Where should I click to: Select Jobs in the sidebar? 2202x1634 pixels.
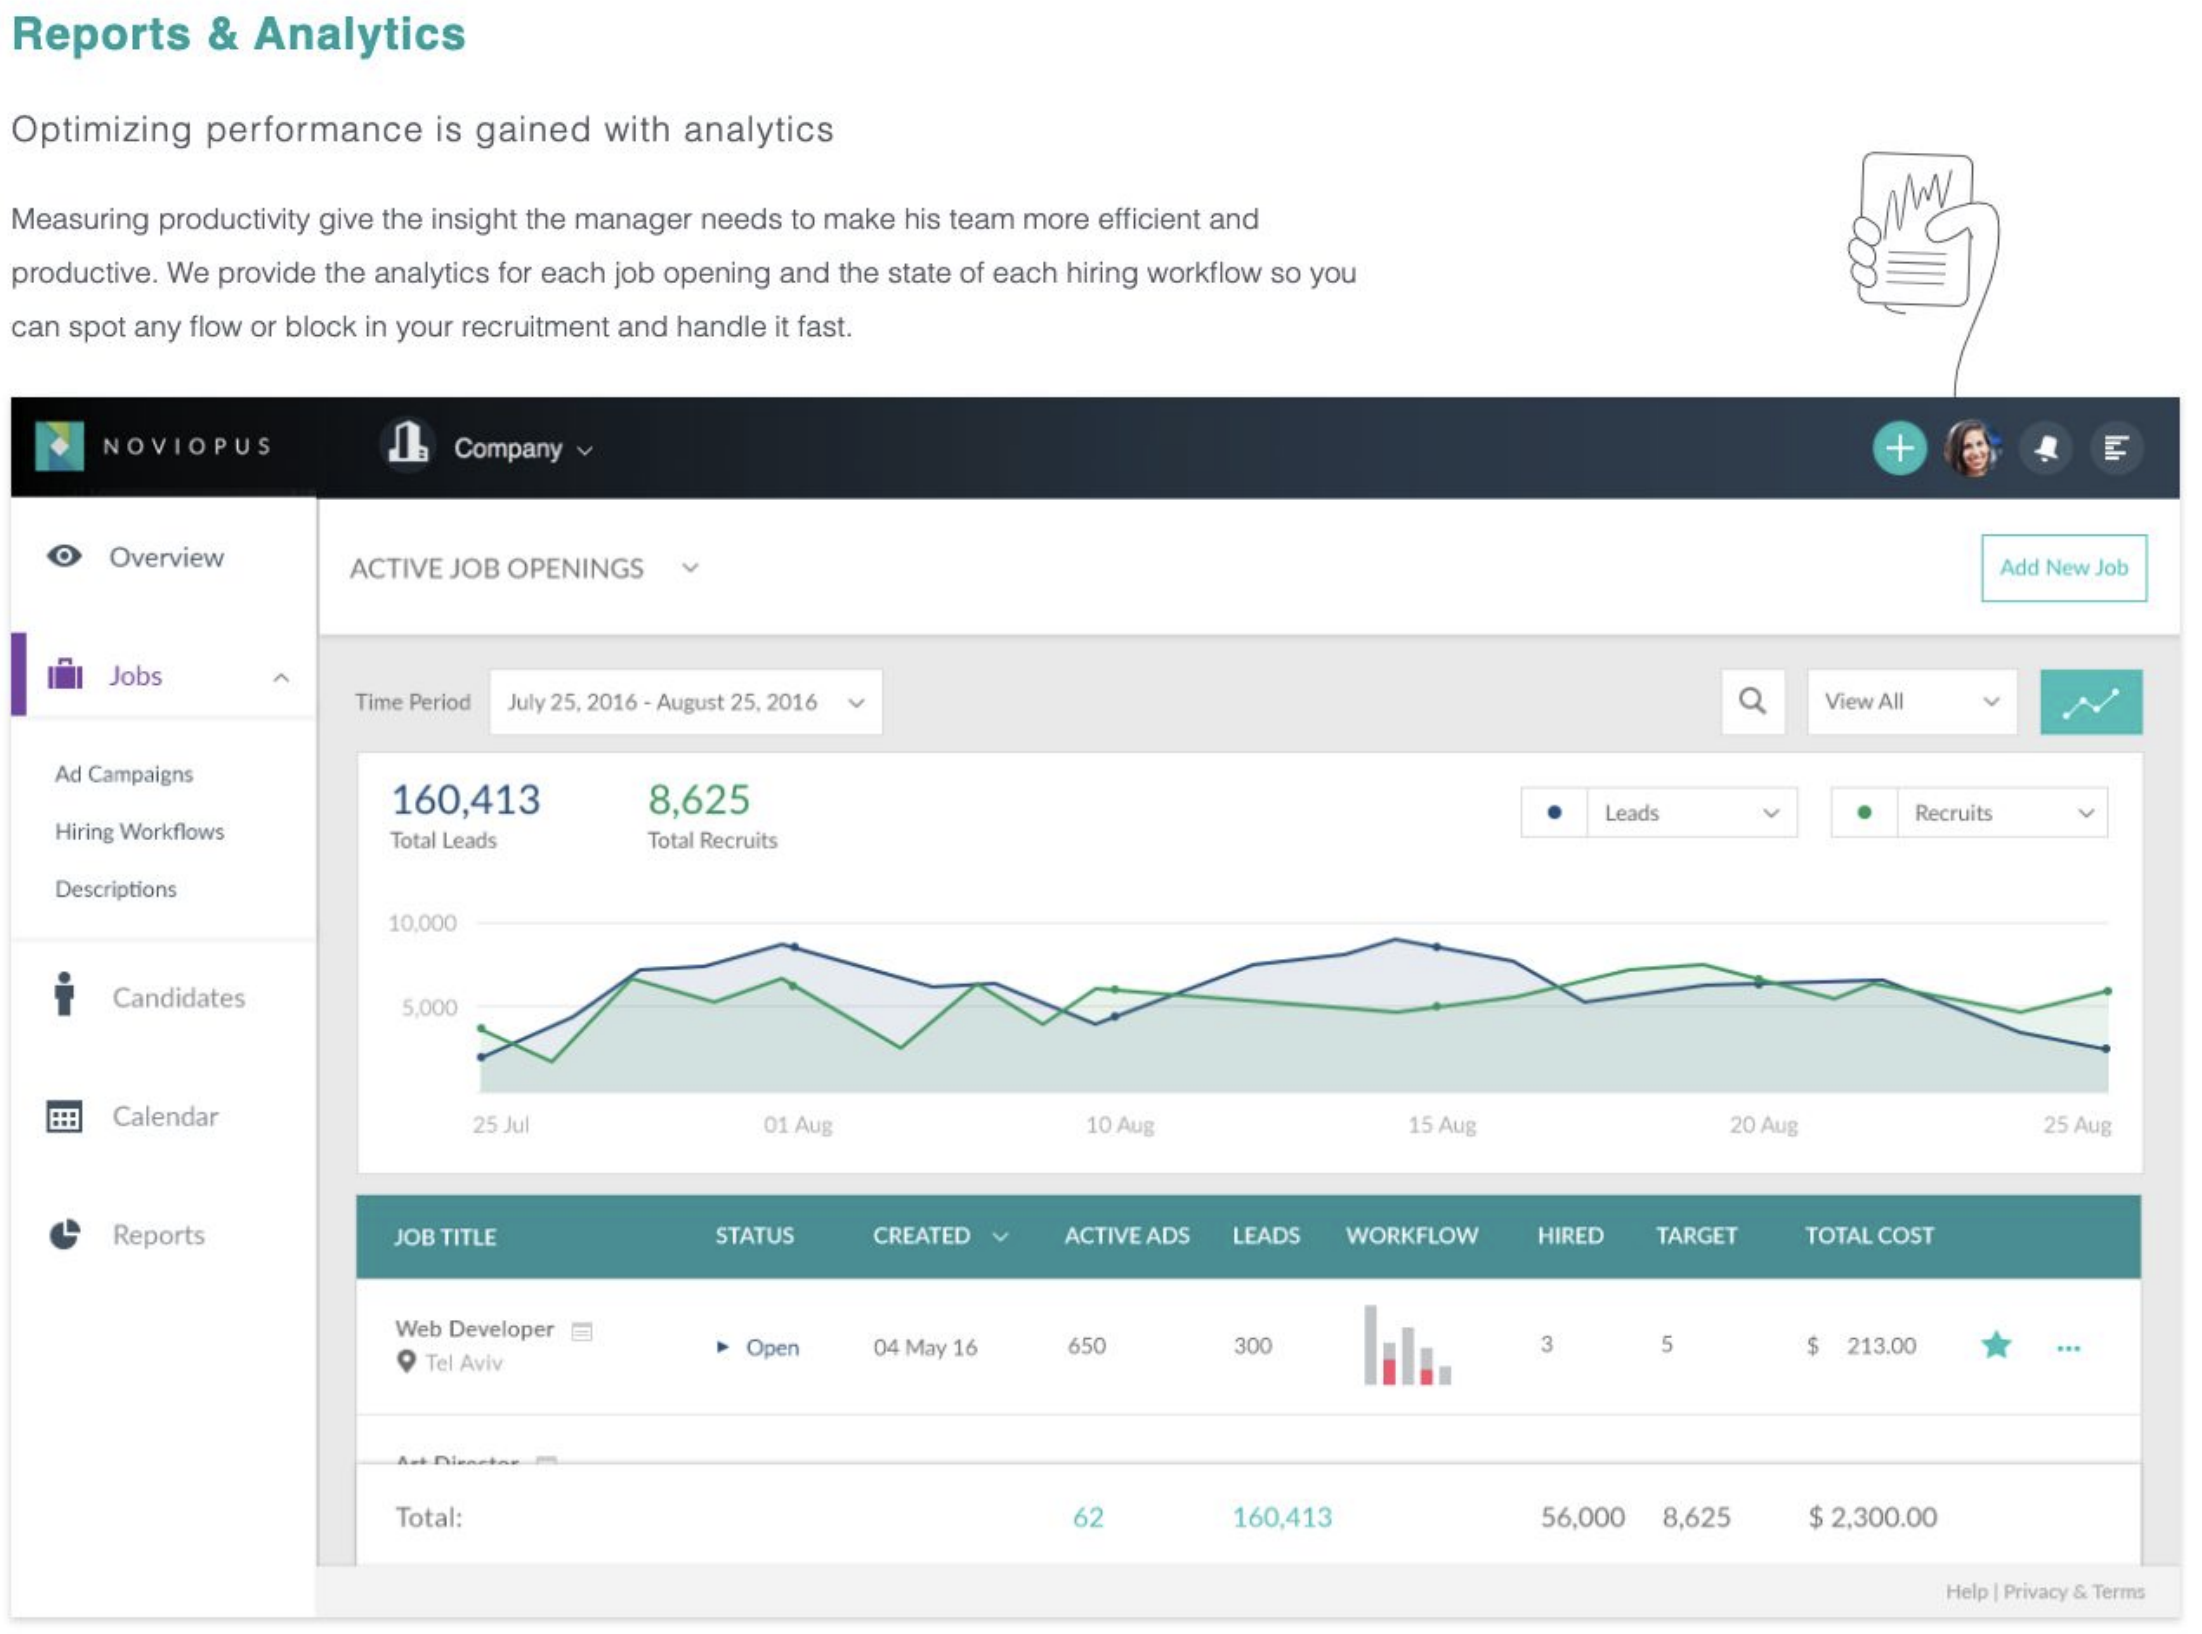pos(135,676)
